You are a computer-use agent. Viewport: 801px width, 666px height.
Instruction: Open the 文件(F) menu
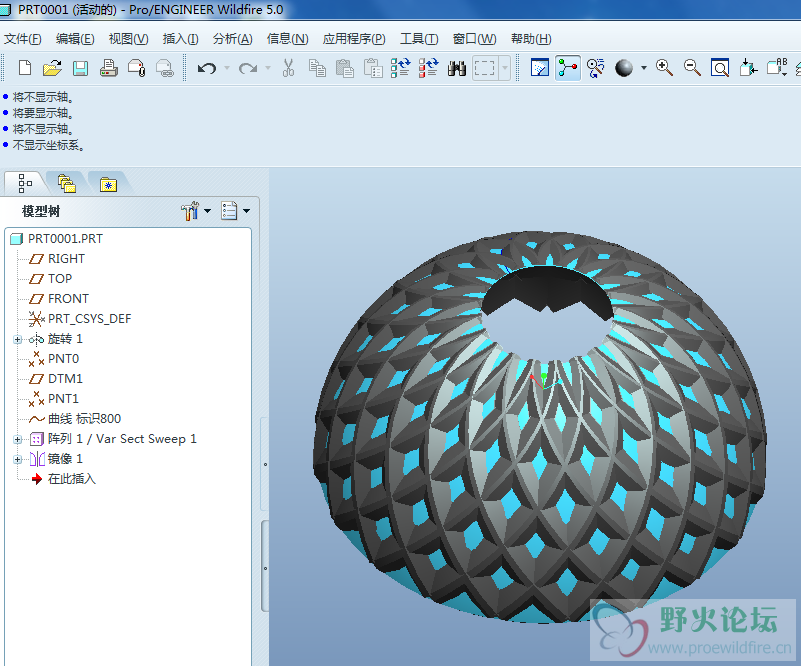click(x=22, y=39)
